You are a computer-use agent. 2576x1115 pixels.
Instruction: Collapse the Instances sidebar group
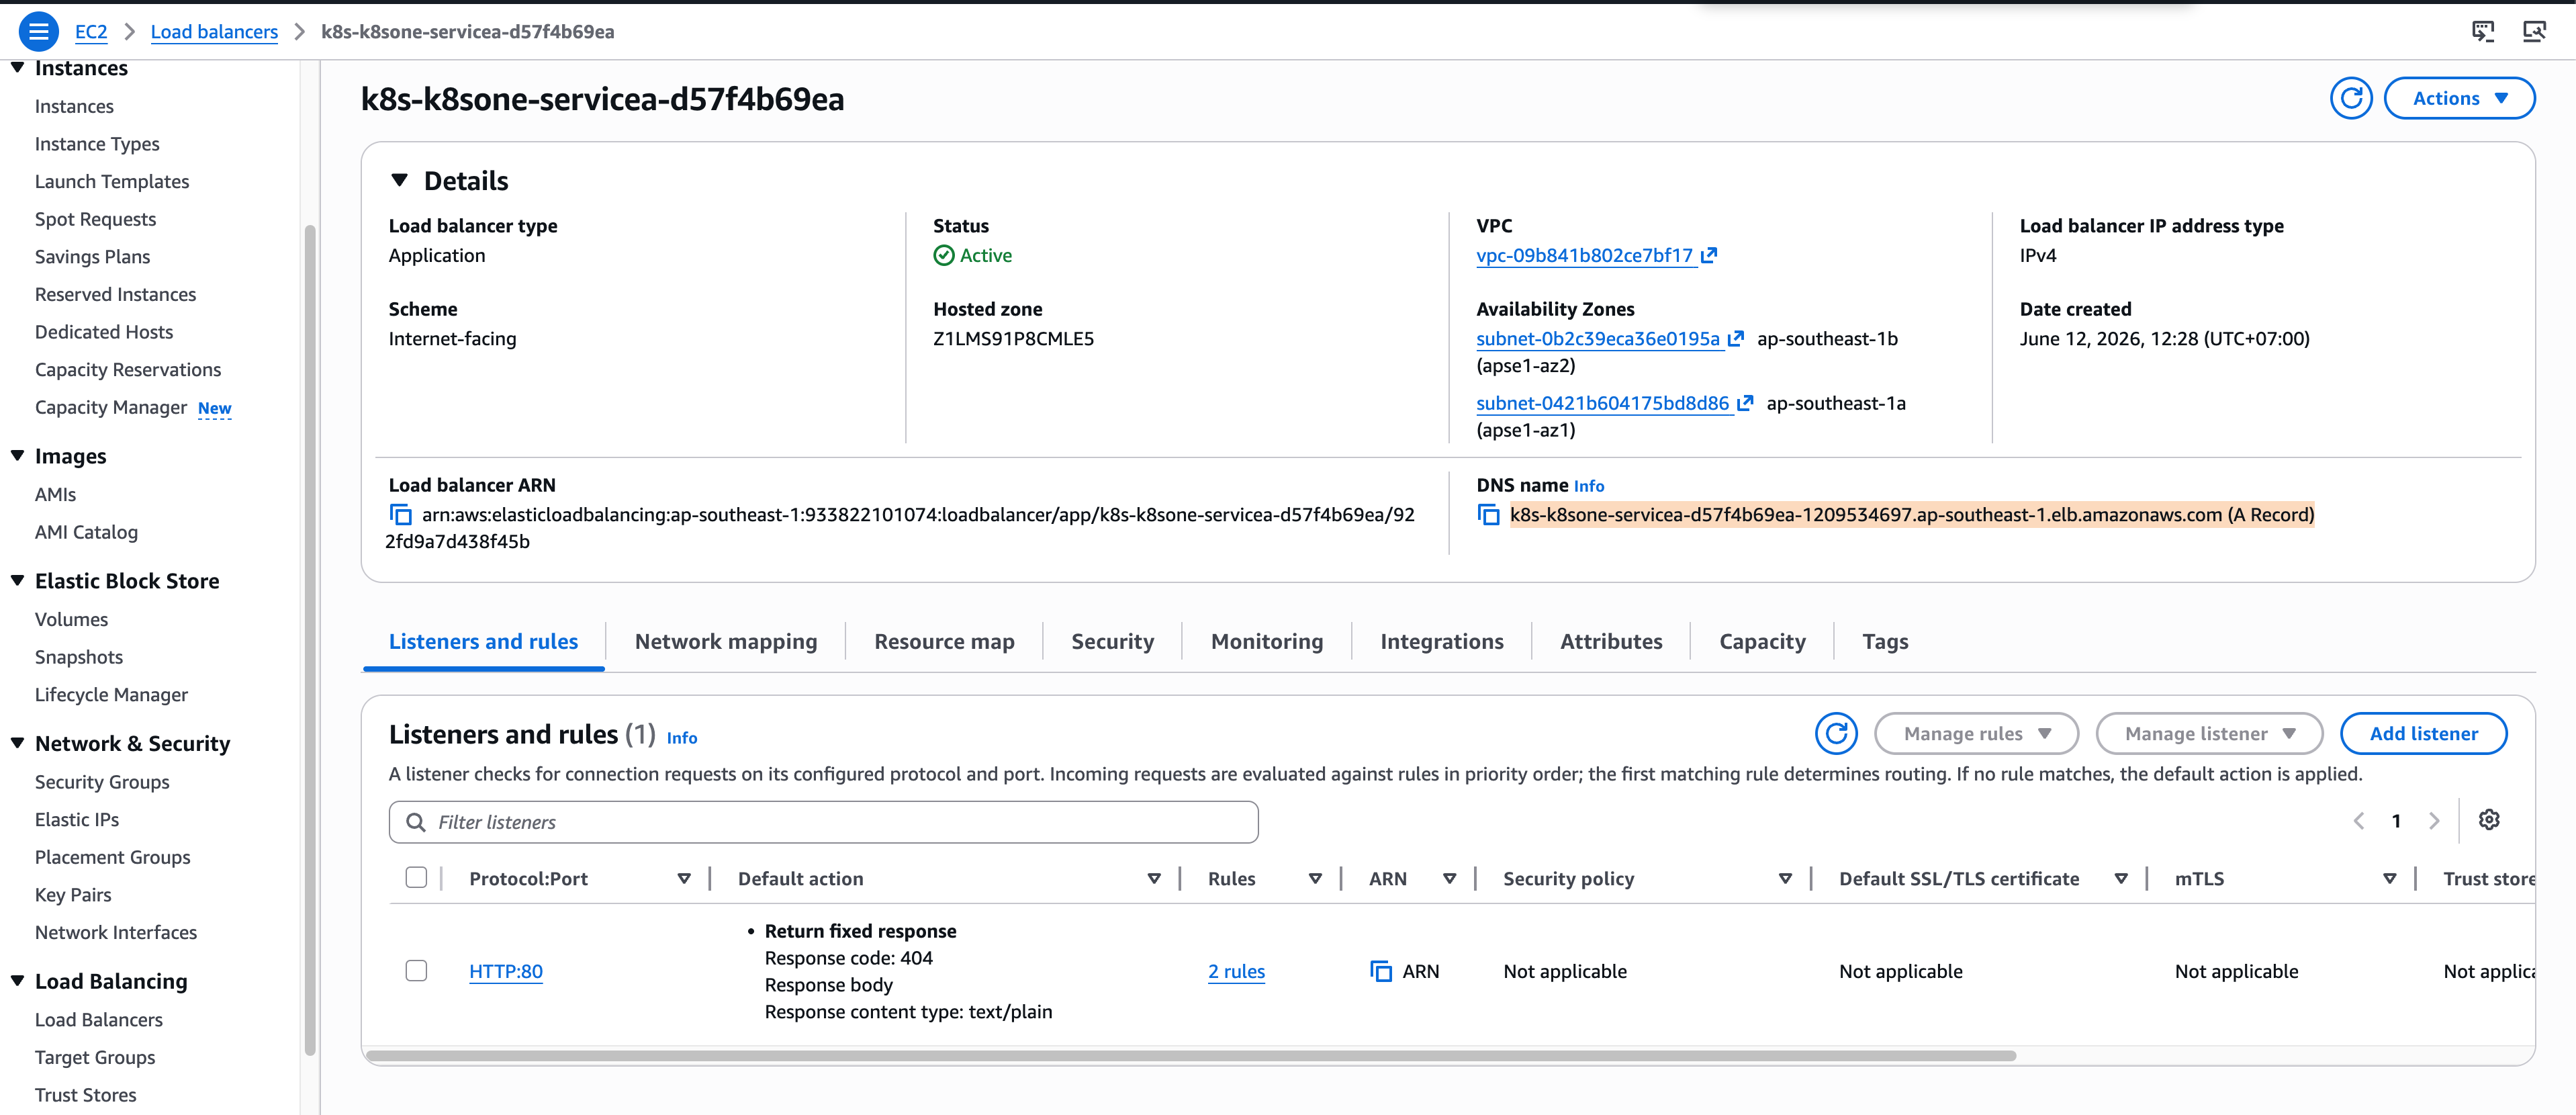tap(17, 67)
